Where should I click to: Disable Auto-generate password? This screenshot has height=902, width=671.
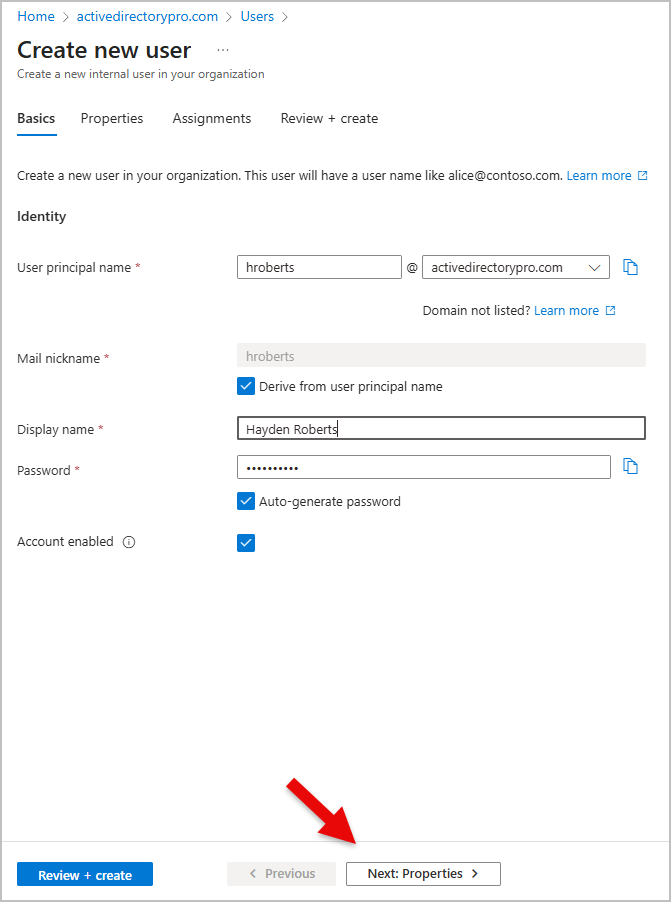pos(246,500)
